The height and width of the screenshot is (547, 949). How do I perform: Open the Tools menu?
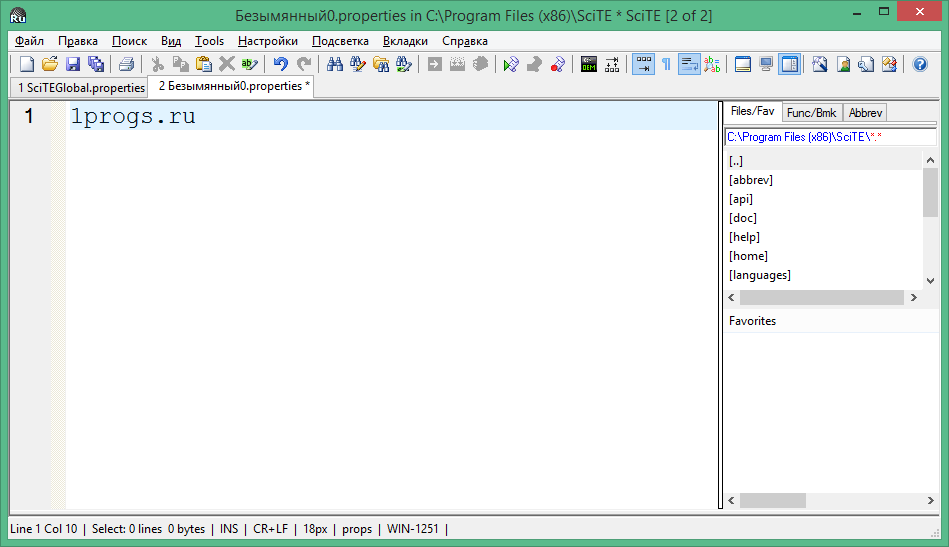[x=209, y=41]
